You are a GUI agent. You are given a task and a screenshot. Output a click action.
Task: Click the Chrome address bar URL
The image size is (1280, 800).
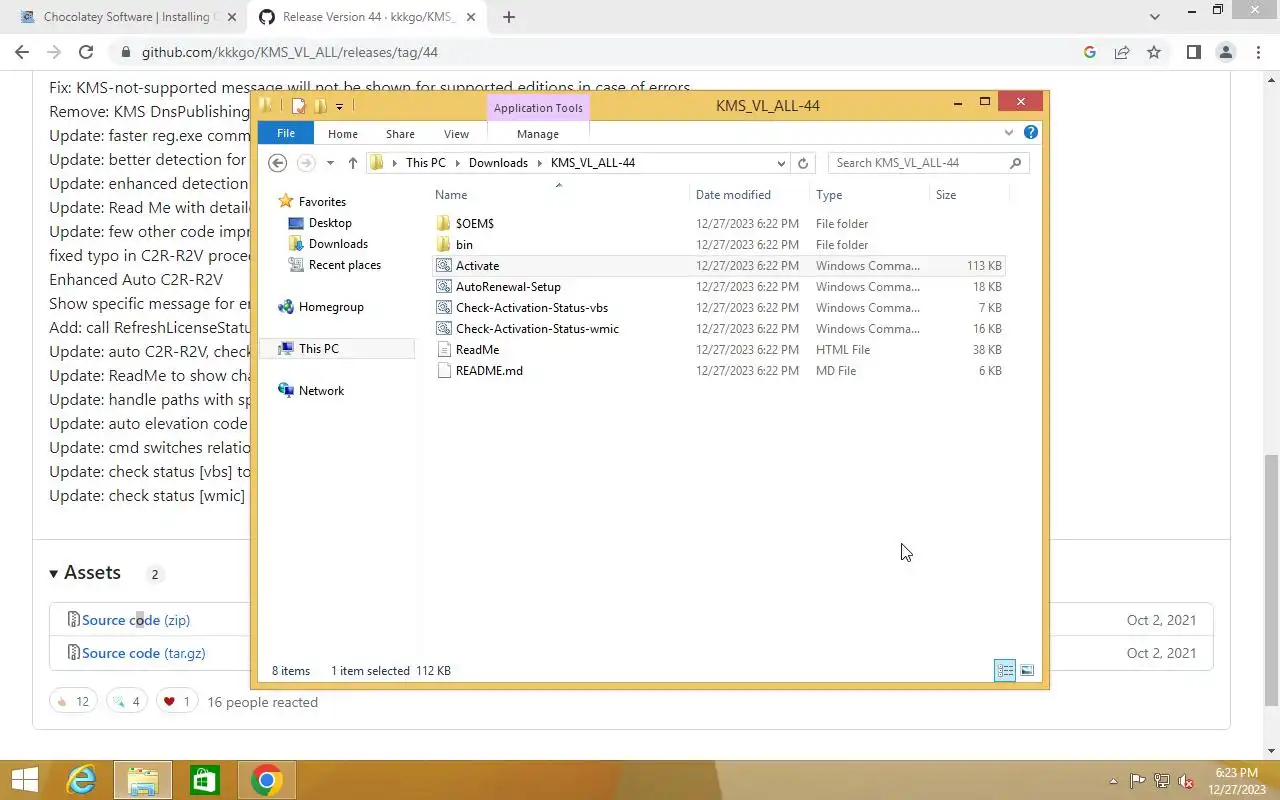pos(290,52)
